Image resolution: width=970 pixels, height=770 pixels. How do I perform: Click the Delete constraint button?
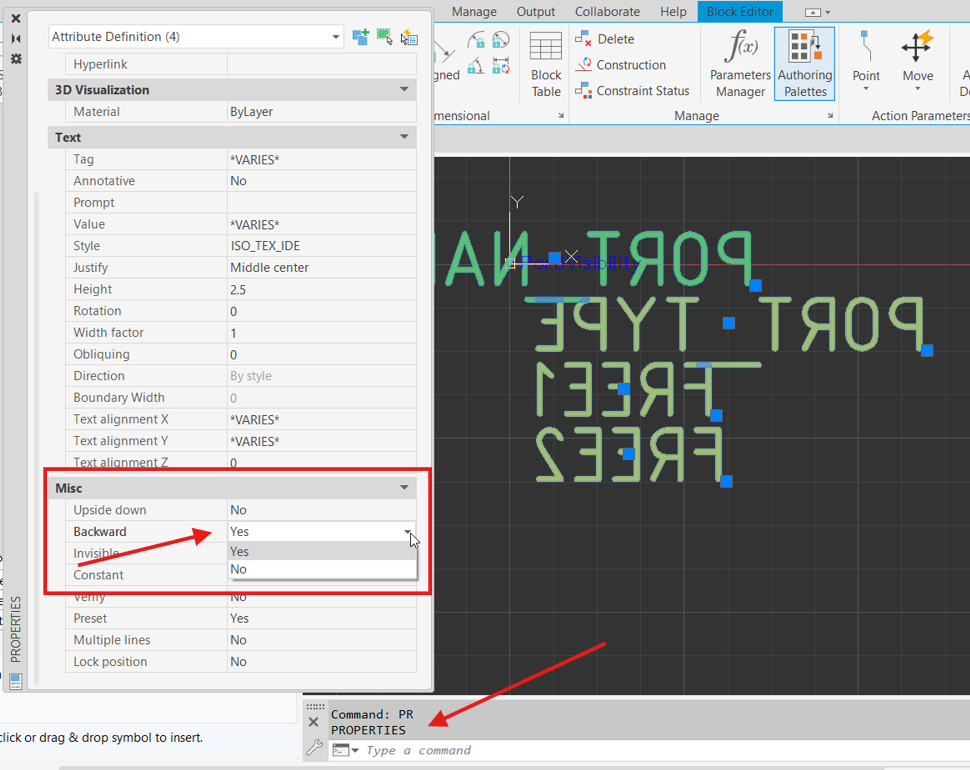point(606,39)
